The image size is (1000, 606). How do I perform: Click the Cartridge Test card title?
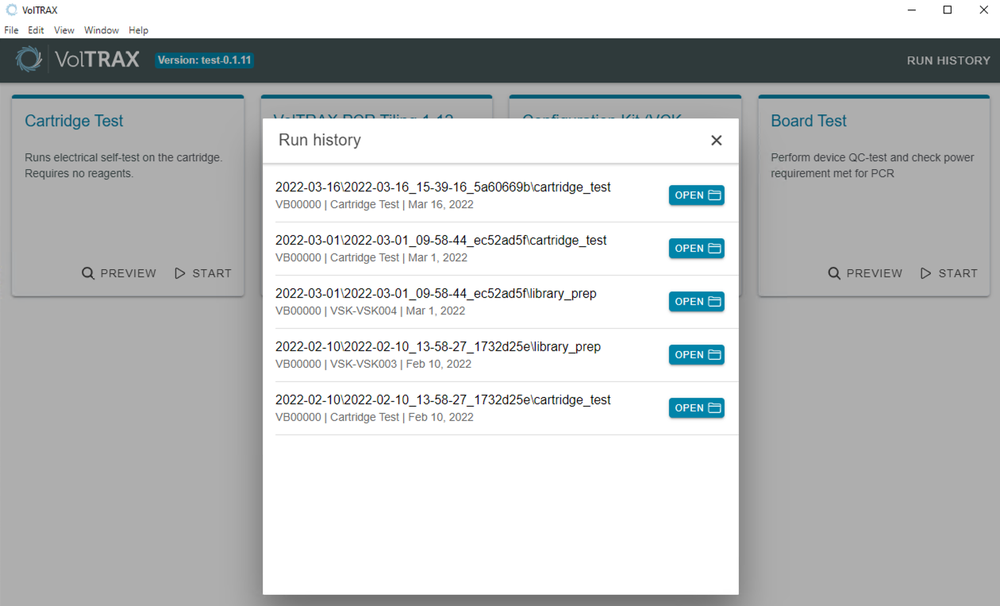coord(74,121)
